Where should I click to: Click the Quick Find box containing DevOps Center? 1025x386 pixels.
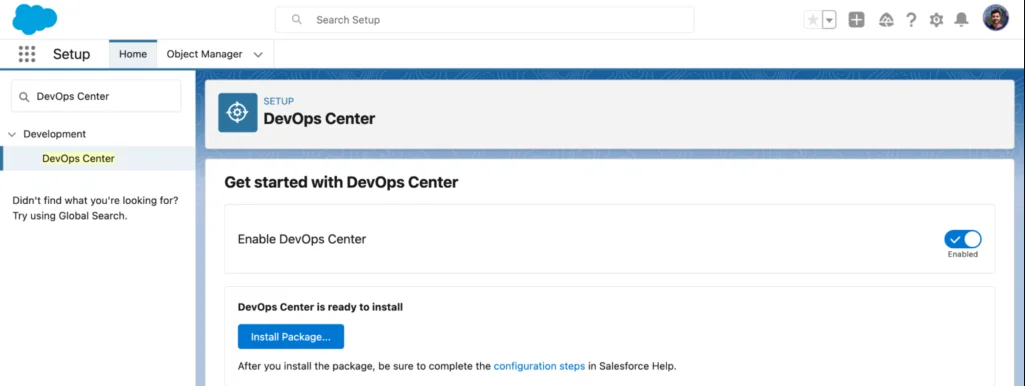click(x=96, y=96)
